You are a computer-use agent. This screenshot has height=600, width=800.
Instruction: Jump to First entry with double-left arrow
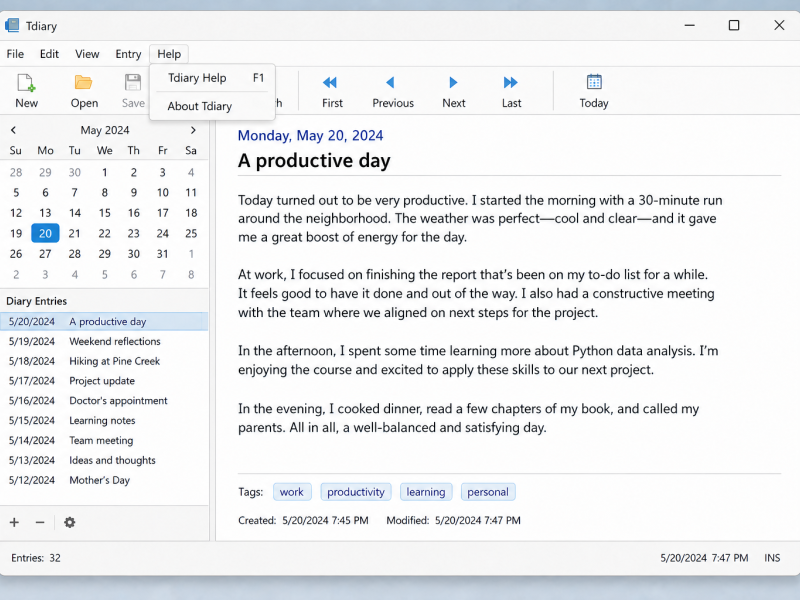pyautogui.click(x=331, y=82)
